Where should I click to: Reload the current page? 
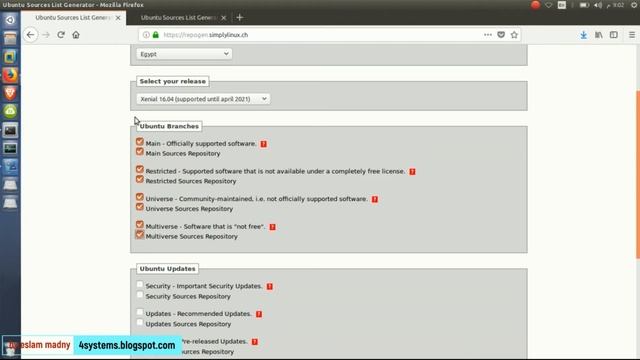tap(61, 35)
